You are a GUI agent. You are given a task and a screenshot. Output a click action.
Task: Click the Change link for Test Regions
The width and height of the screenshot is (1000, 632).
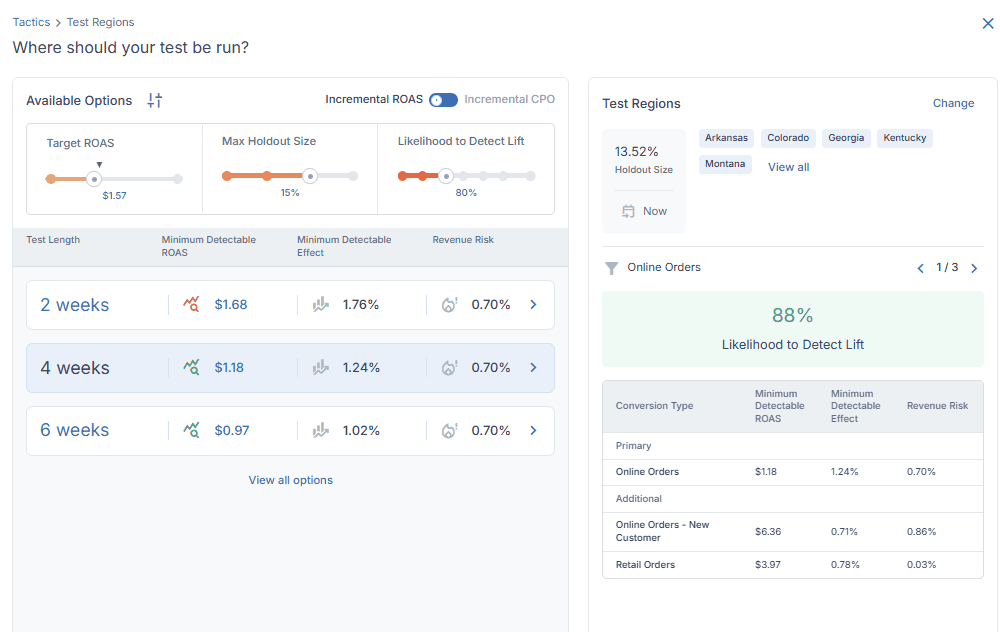[x=953, y=103]
